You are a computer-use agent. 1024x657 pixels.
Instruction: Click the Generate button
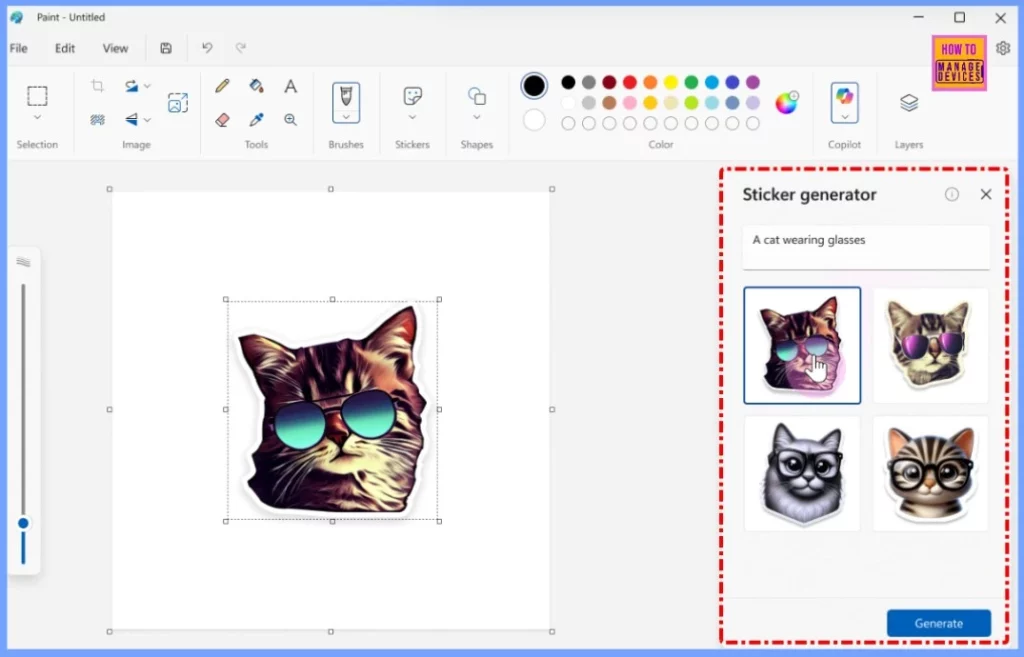pos(938,623)
